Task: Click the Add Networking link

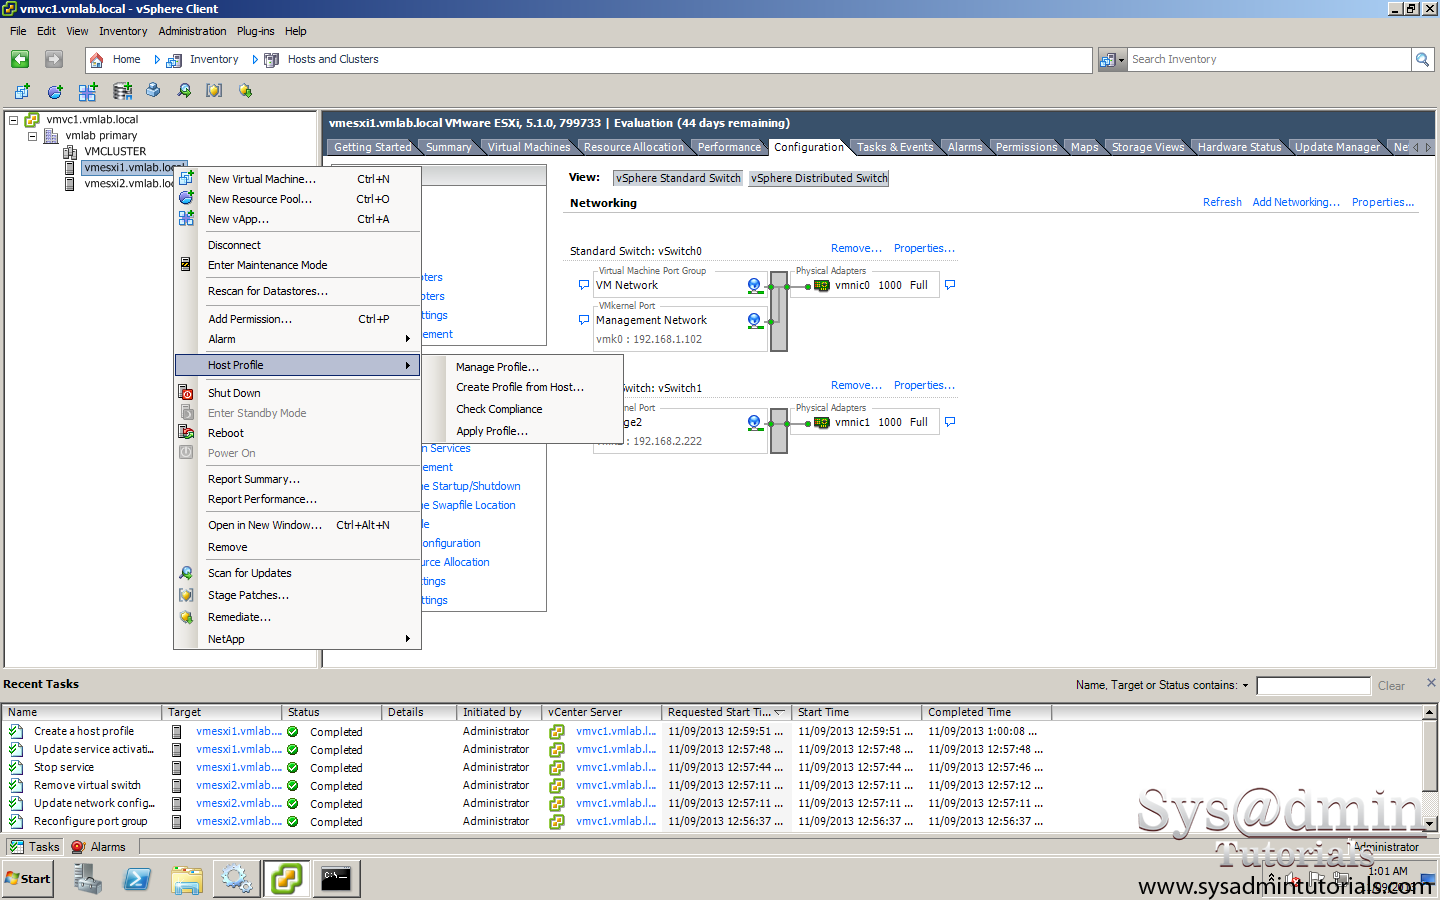Action: coord(1296,202)
